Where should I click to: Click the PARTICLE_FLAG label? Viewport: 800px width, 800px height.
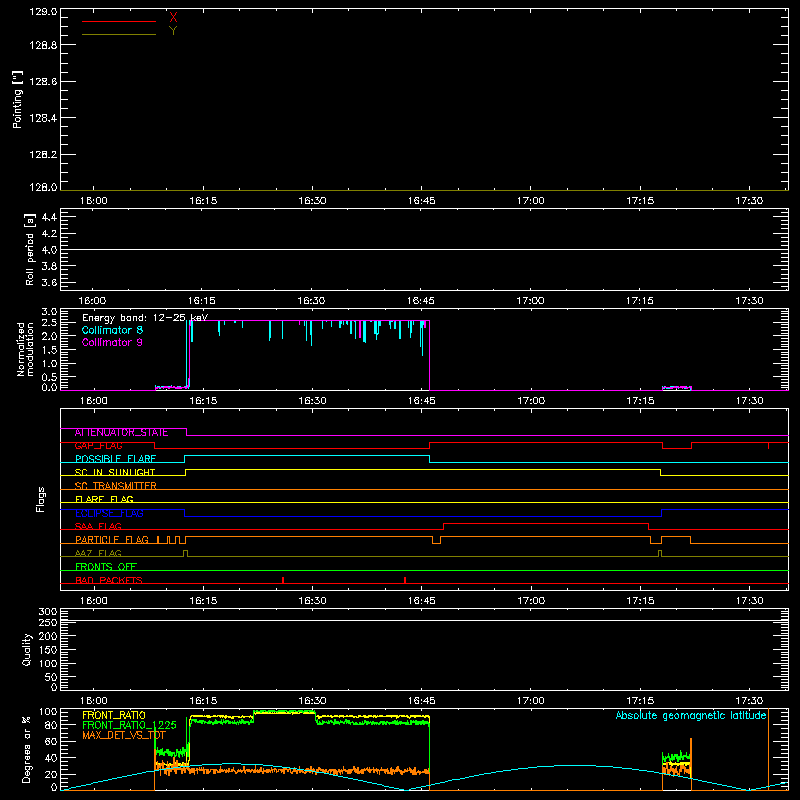(x=112, y=540)
